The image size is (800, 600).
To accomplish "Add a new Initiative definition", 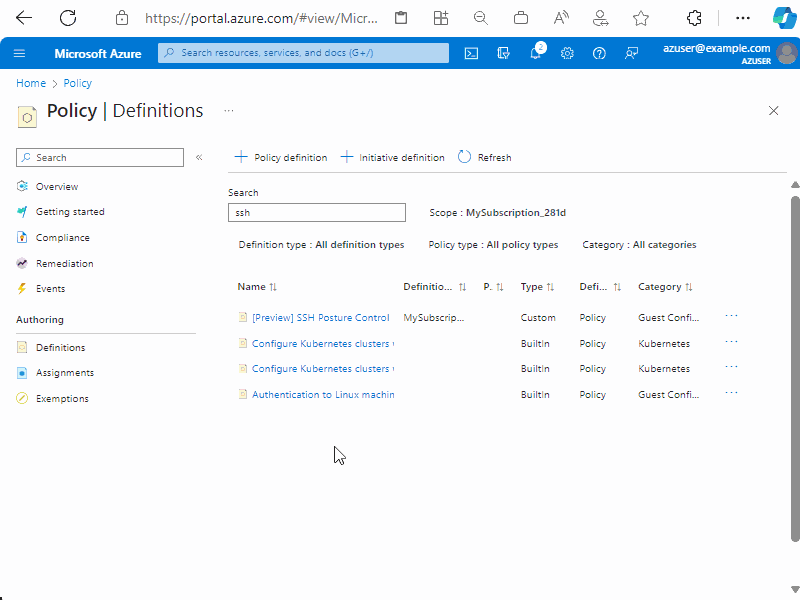I will coord(392,157).
